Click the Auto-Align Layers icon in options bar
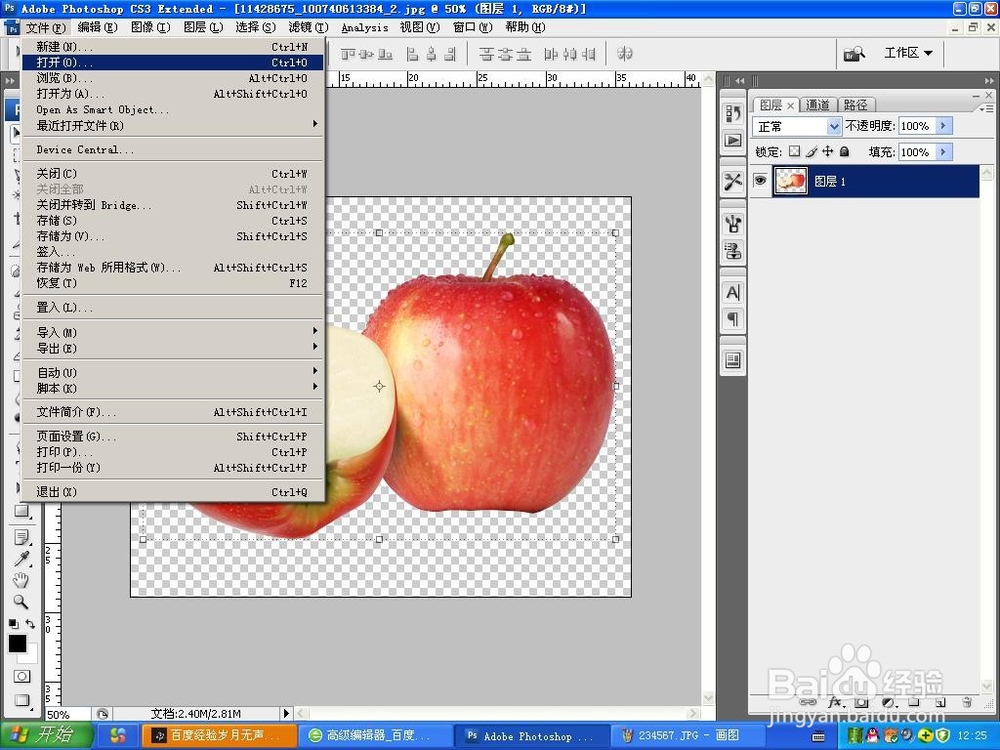Viewport: 1000px width, 750px height. [x=624, y=54]
